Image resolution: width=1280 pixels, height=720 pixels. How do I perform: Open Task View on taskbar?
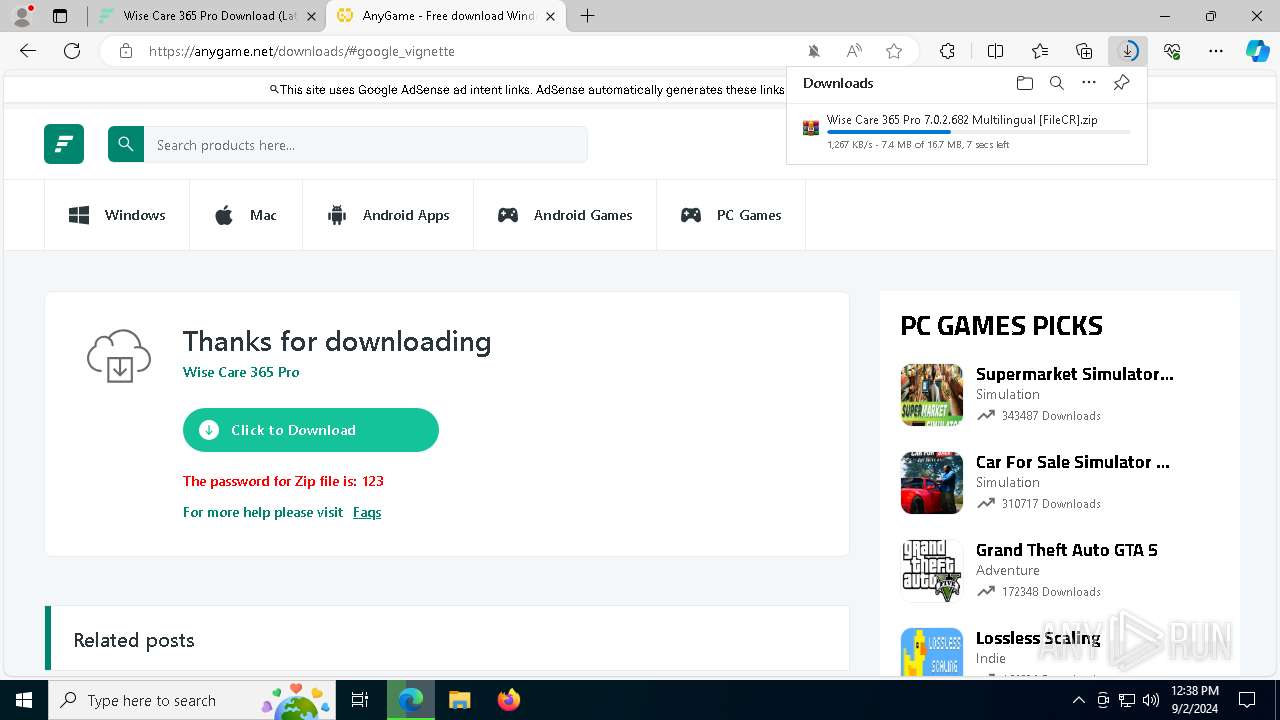[360, 700]
